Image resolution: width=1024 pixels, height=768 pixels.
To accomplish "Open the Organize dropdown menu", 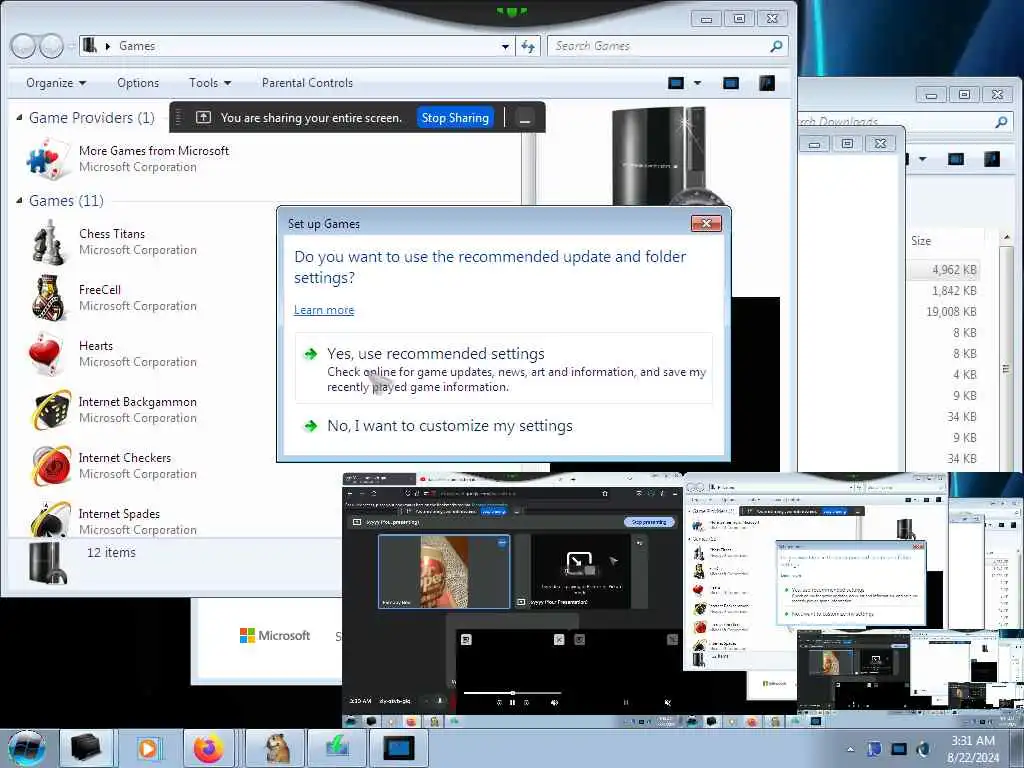I will (x=56, y=83).
